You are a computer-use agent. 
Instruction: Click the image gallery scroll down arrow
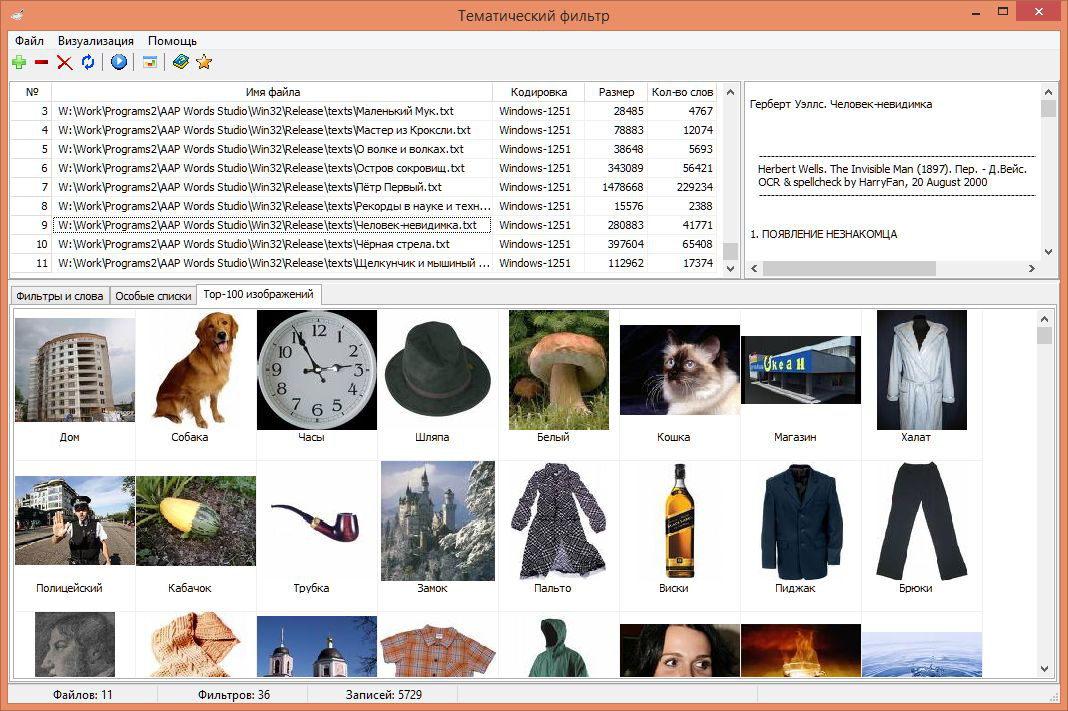point(1045,669)
